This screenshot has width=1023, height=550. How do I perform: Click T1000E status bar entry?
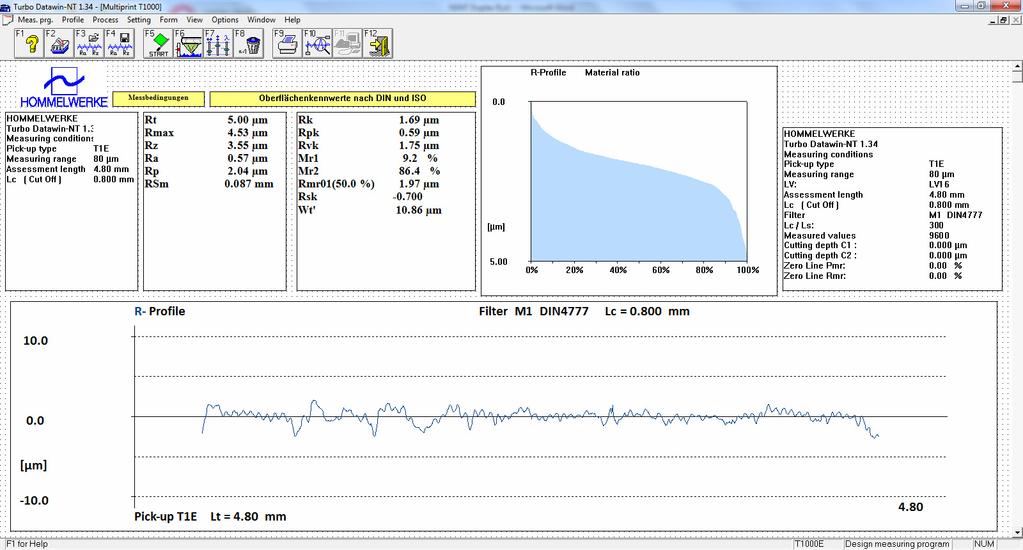809,543
